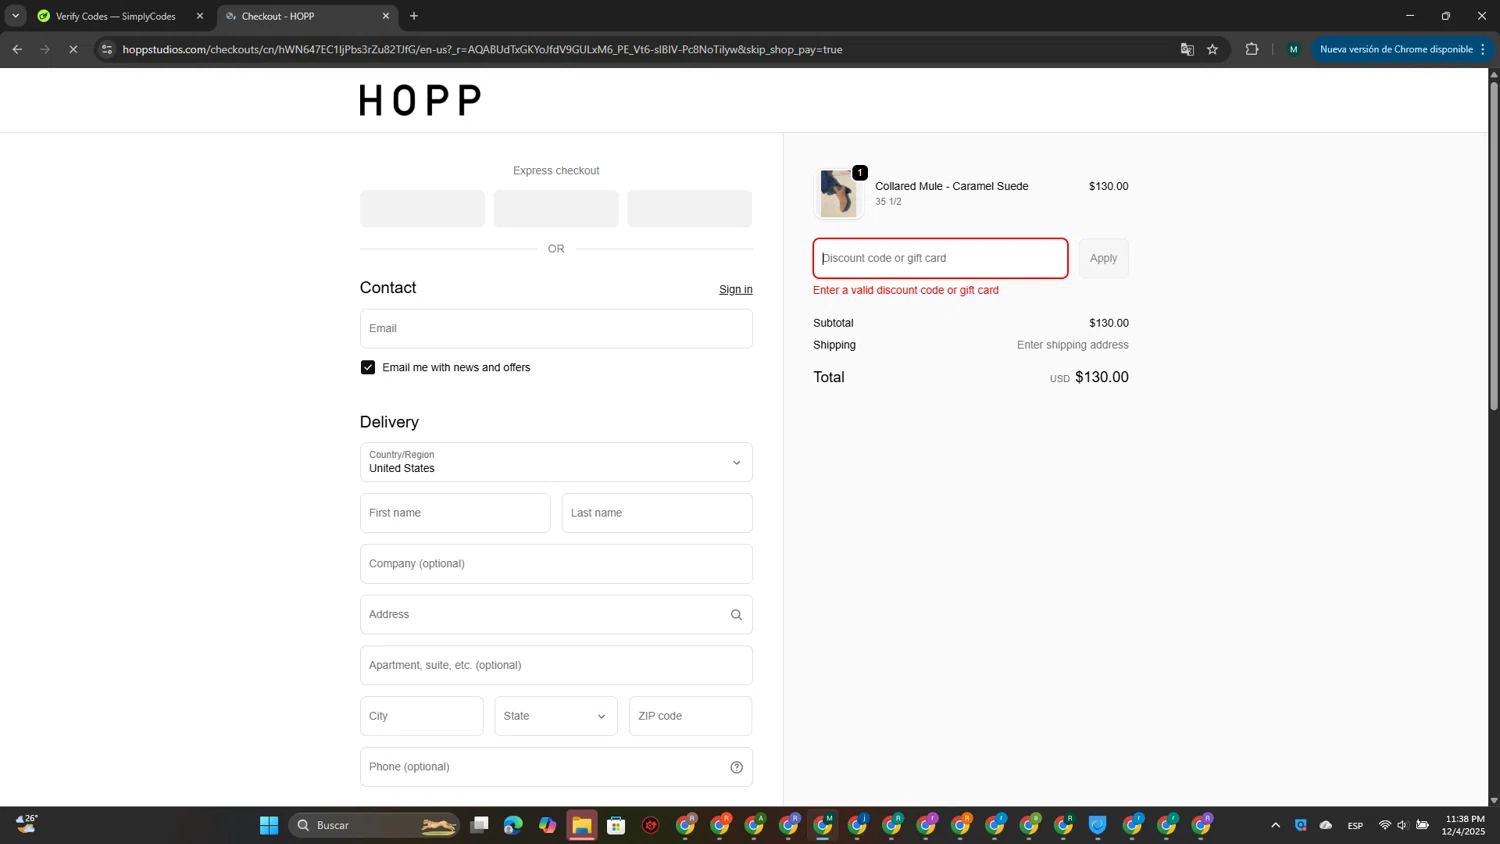Click the taskbar Buscar search box
Image resolution: width=1500 pixels, height=844 pixels.
[375, 825]
